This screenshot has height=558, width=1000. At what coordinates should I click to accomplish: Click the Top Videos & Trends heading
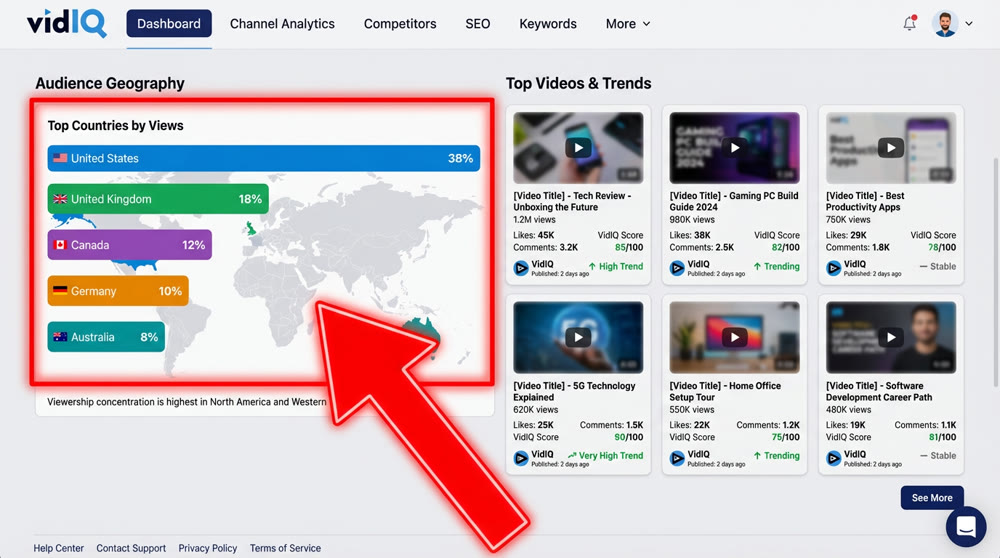(578, 84)
